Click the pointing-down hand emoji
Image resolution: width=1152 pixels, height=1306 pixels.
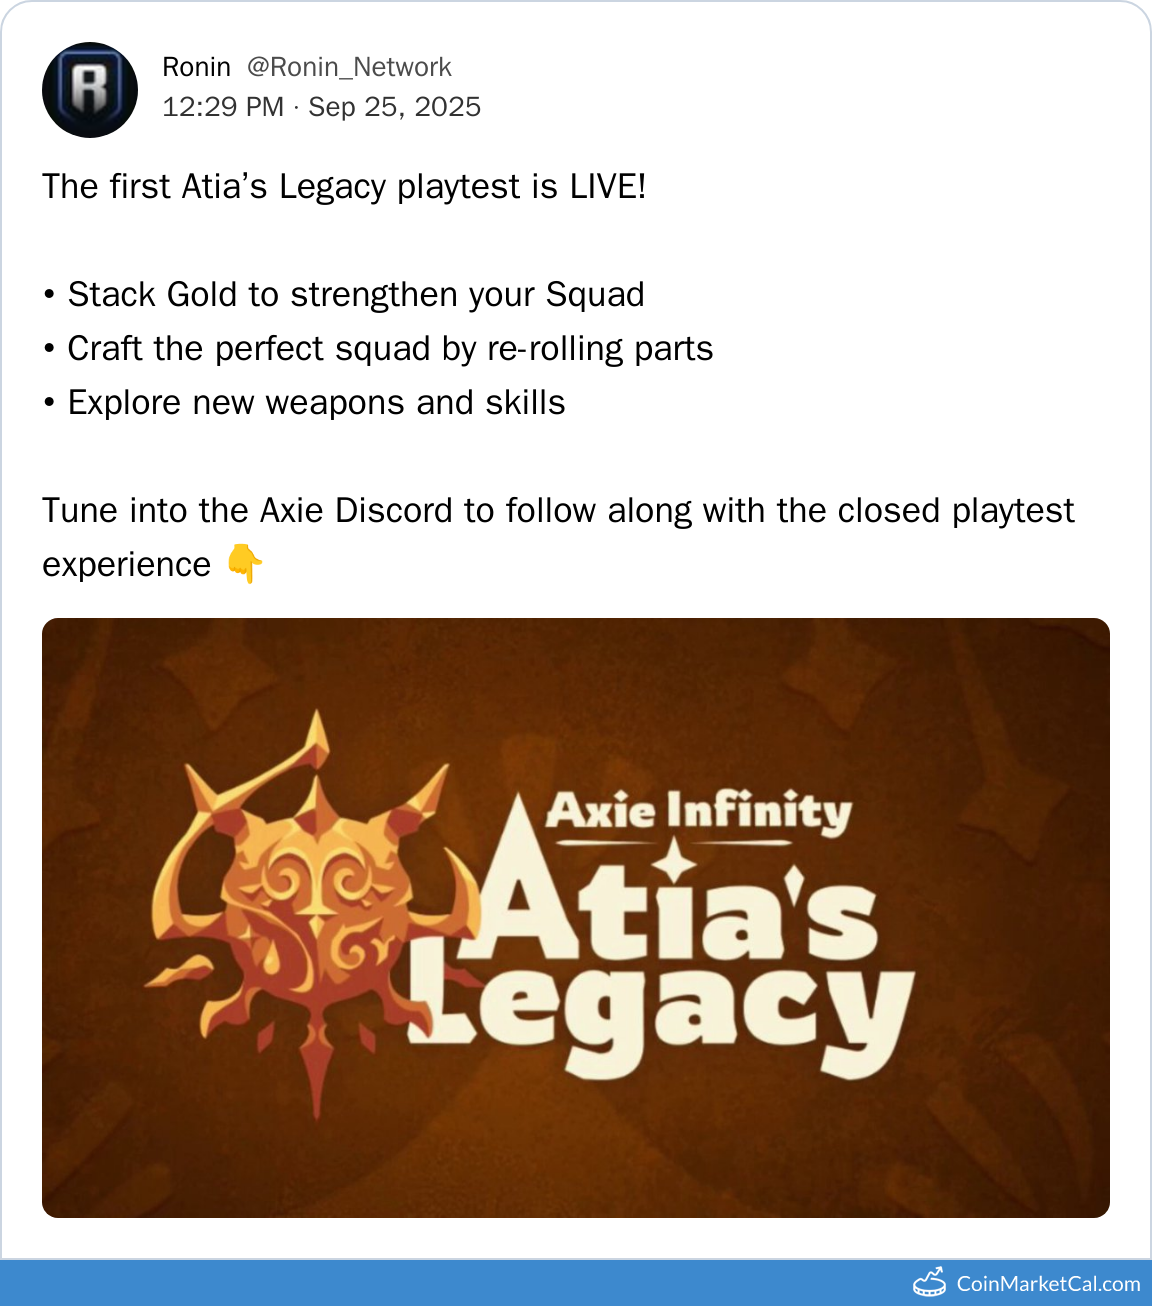click(244, 565)
